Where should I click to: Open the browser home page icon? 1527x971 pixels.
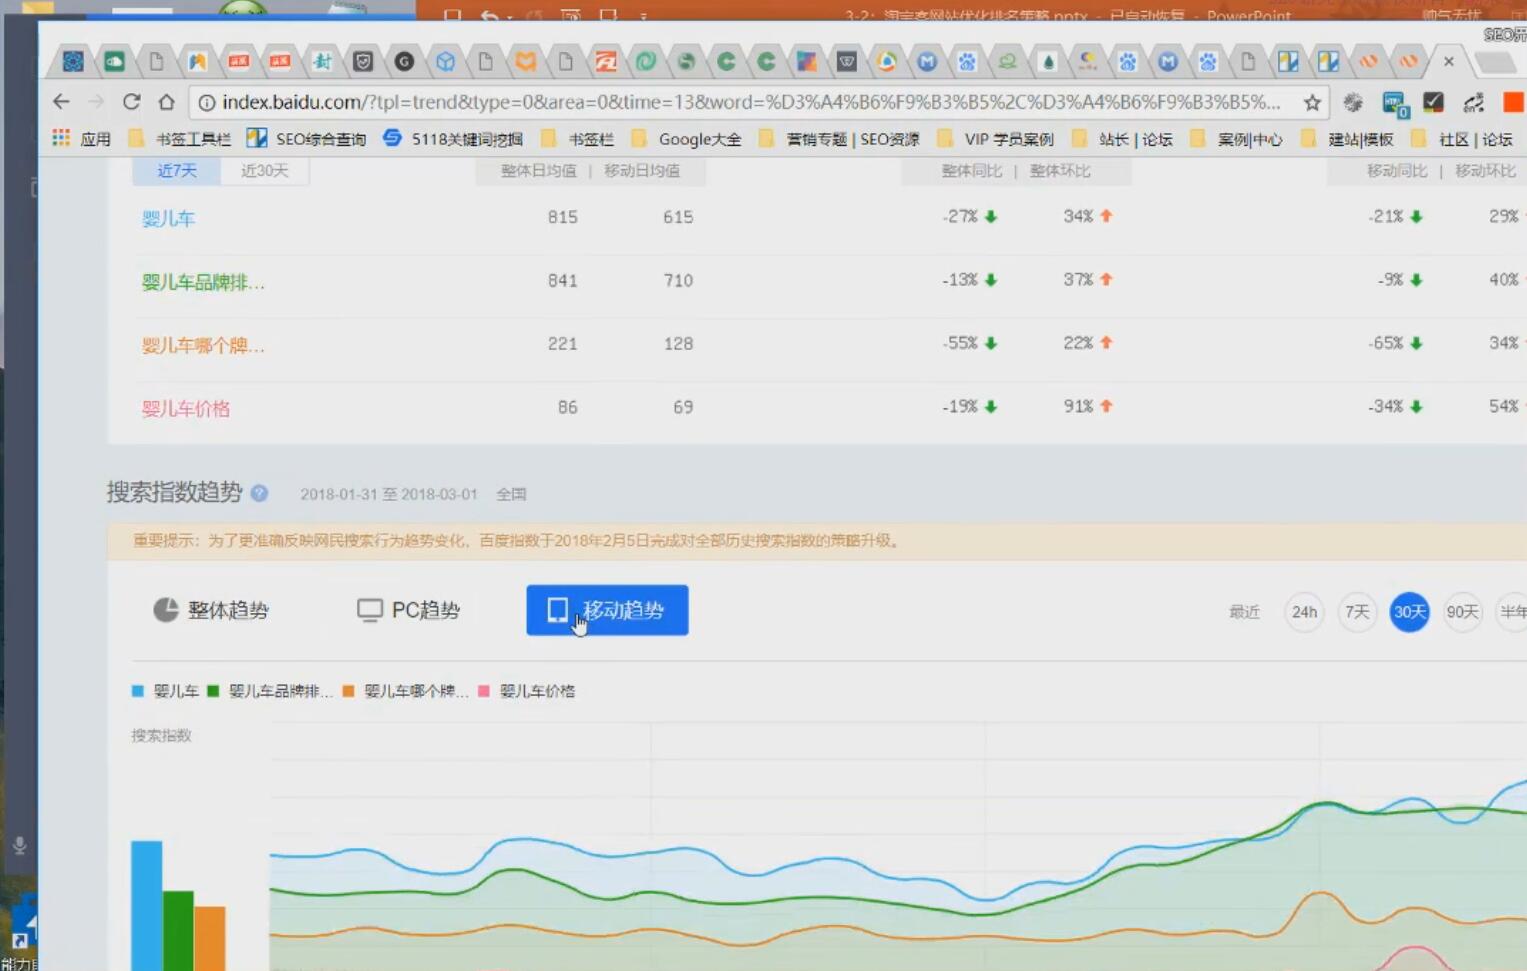point(166,102)
